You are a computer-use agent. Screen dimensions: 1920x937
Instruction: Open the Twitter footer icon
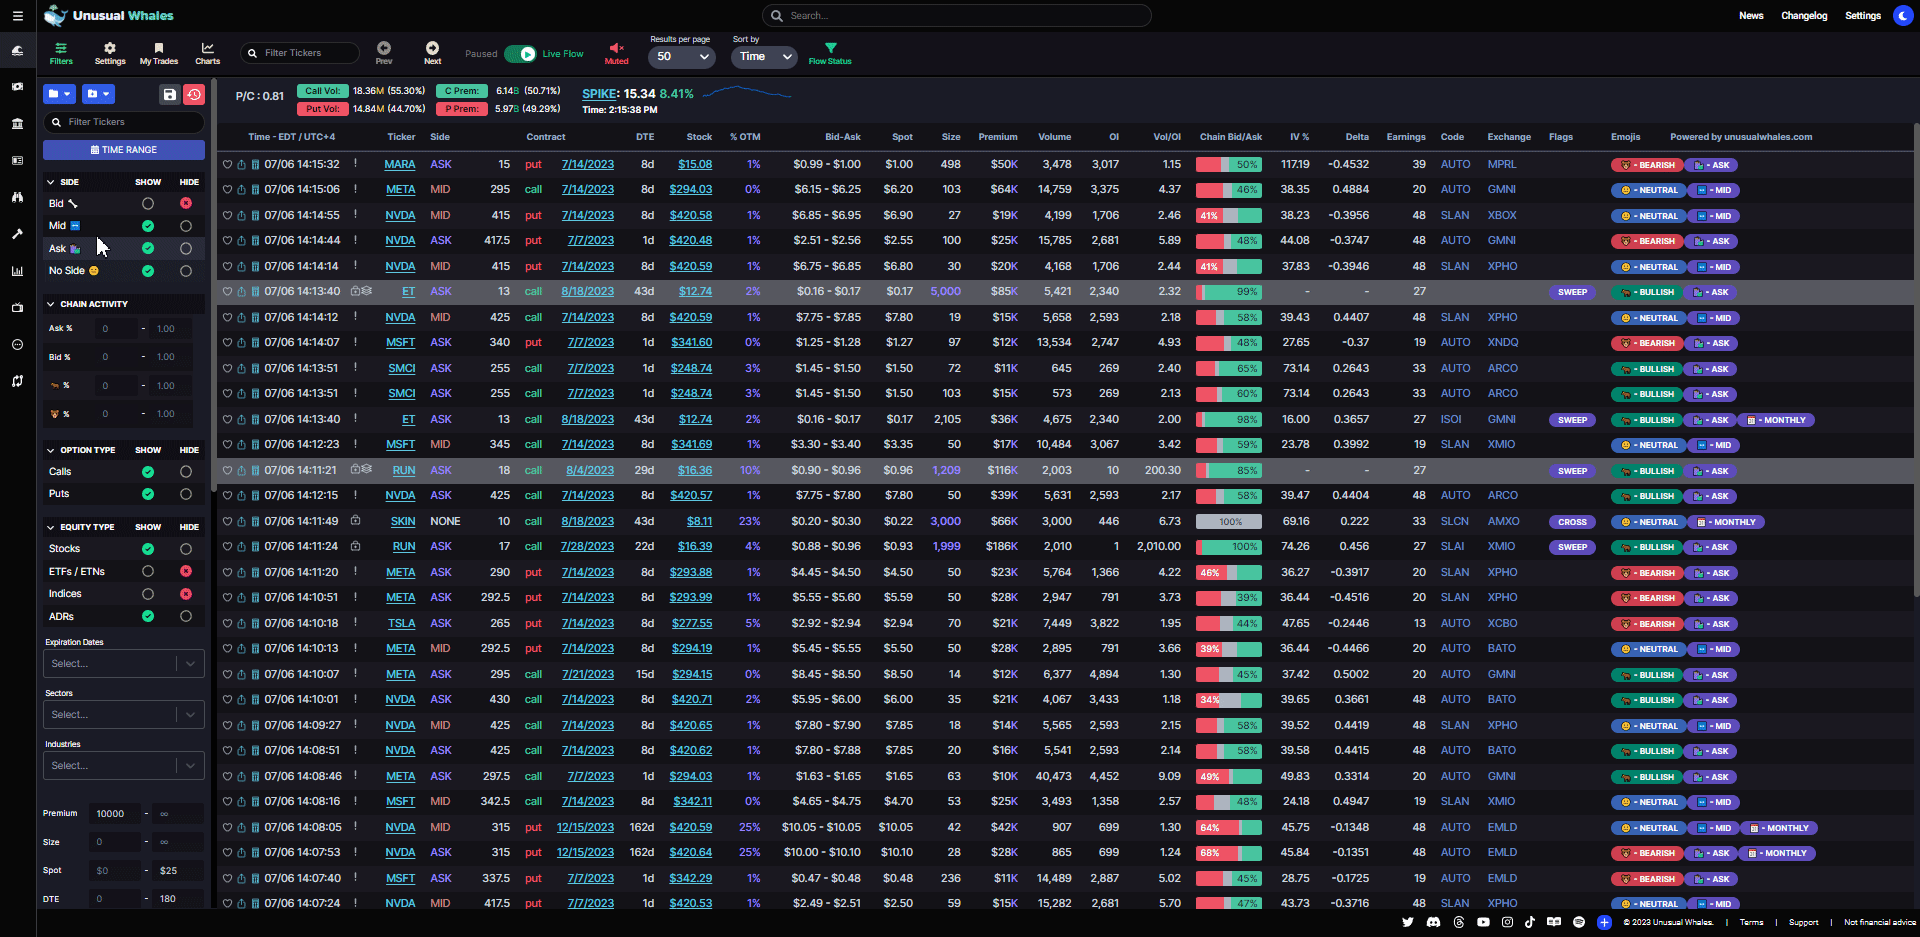(x=1408, y=922)
